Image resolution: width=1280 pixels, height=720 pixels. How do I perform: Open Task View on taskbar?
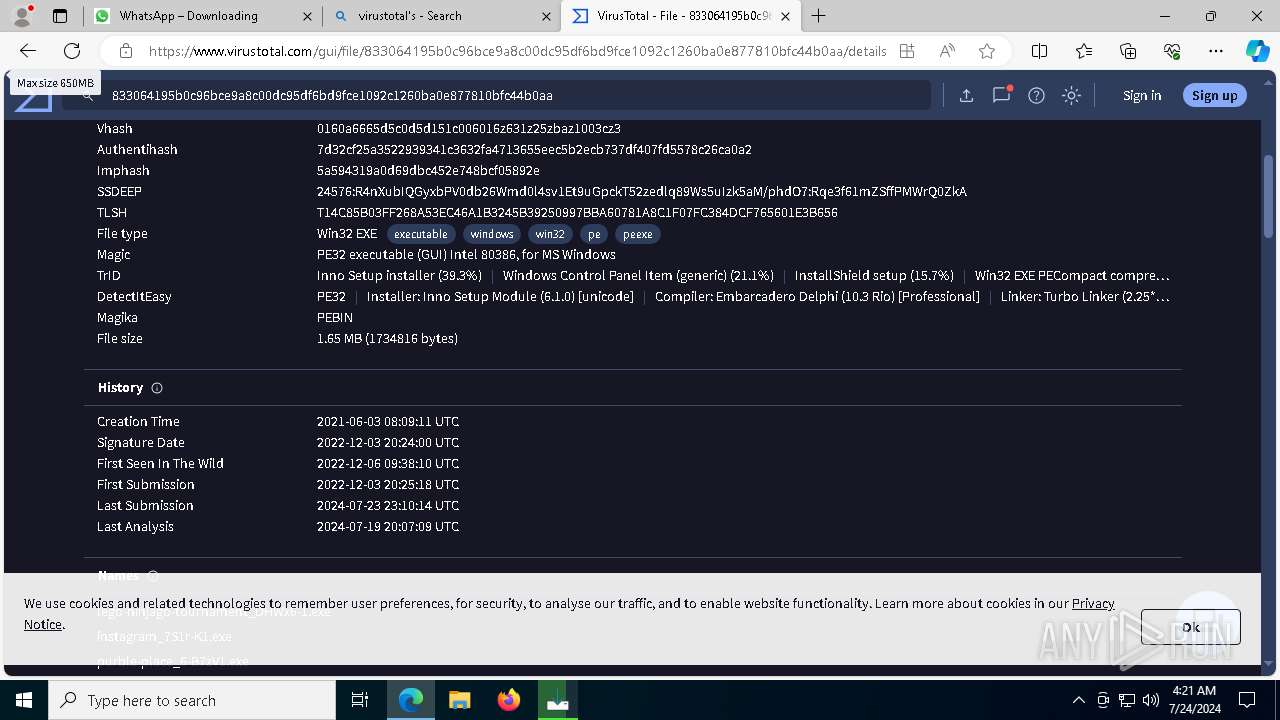[360, 700]
